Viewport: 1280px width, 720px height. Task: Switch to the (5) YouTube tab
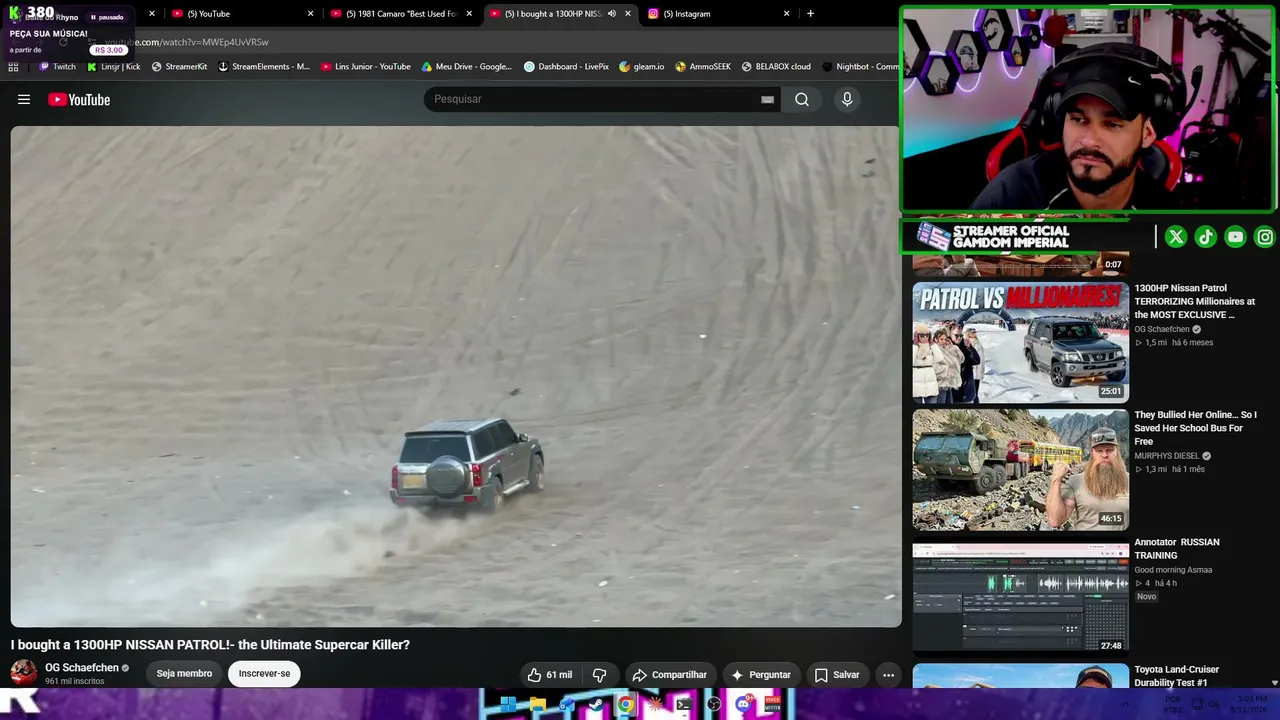point(241,14)
